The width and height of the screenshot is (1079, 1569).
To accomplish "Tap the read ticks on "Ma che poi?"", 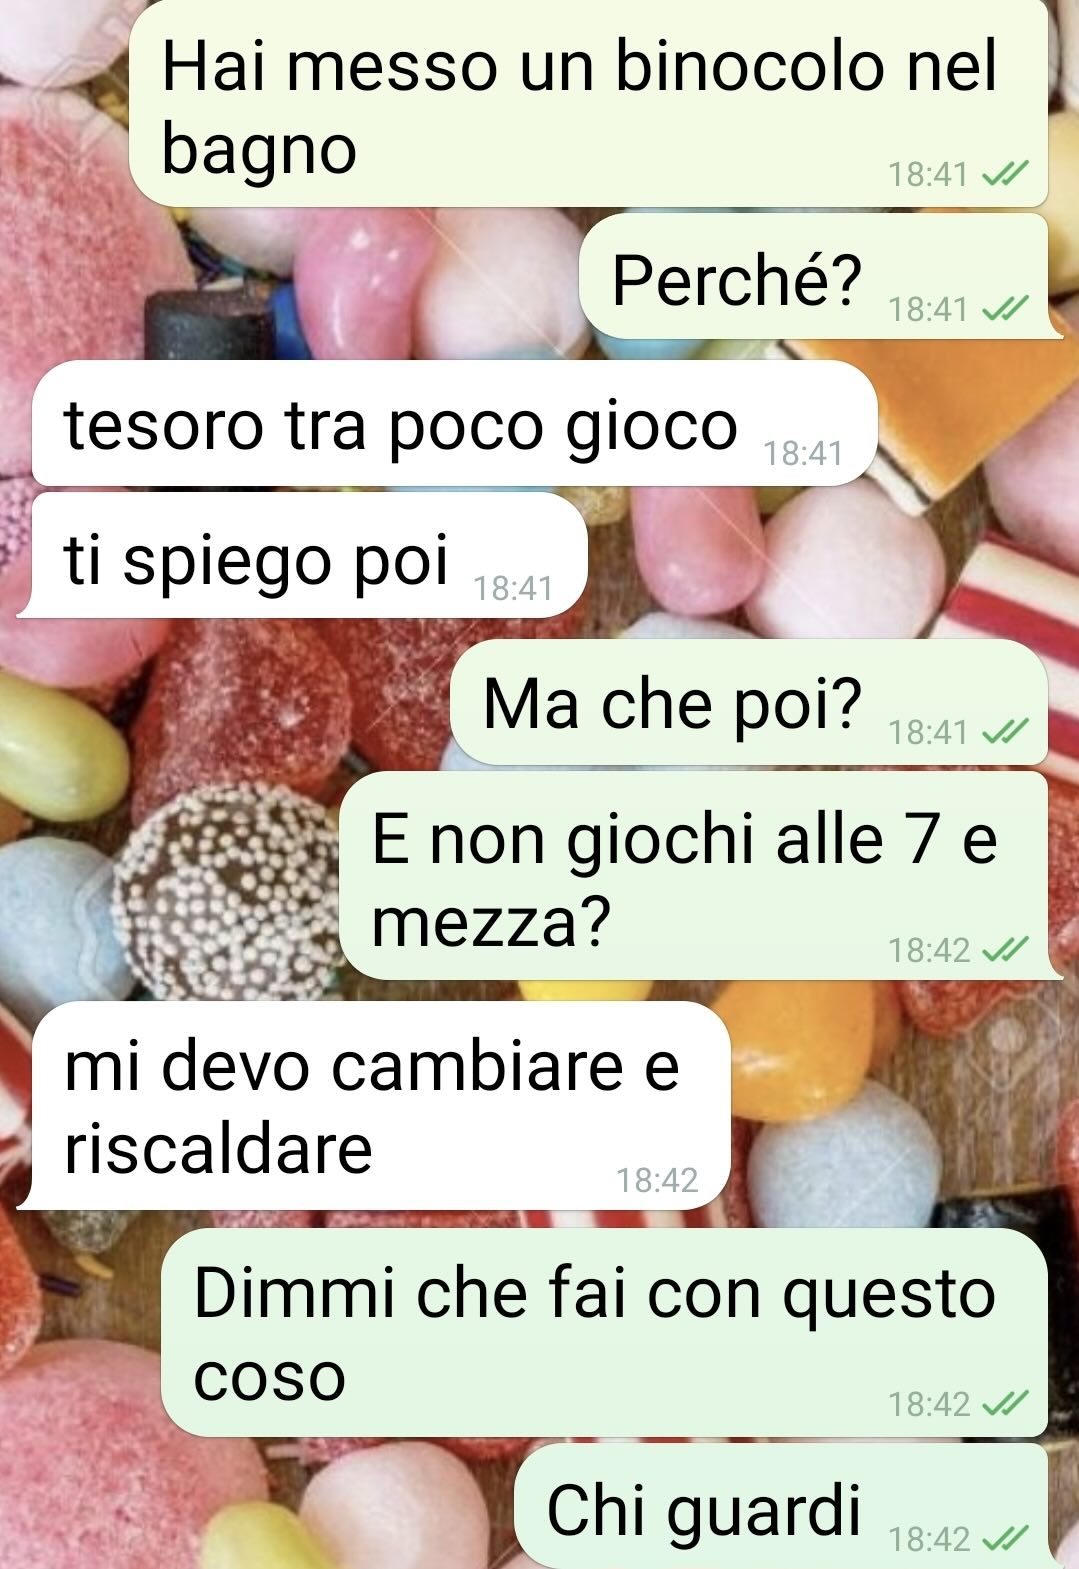I will coord(1005,733).
